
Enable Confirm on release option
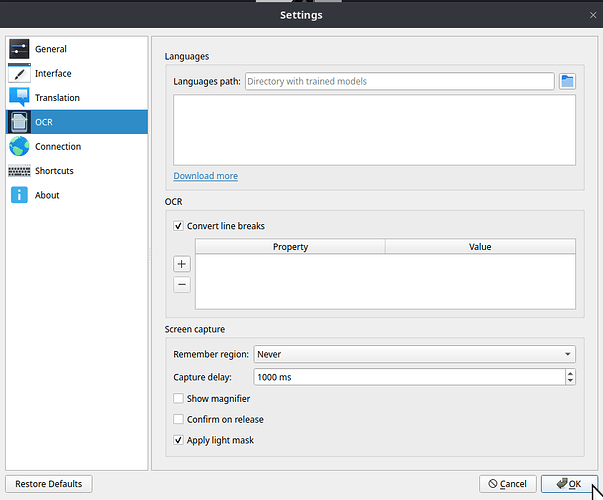(x=179, y=419)
